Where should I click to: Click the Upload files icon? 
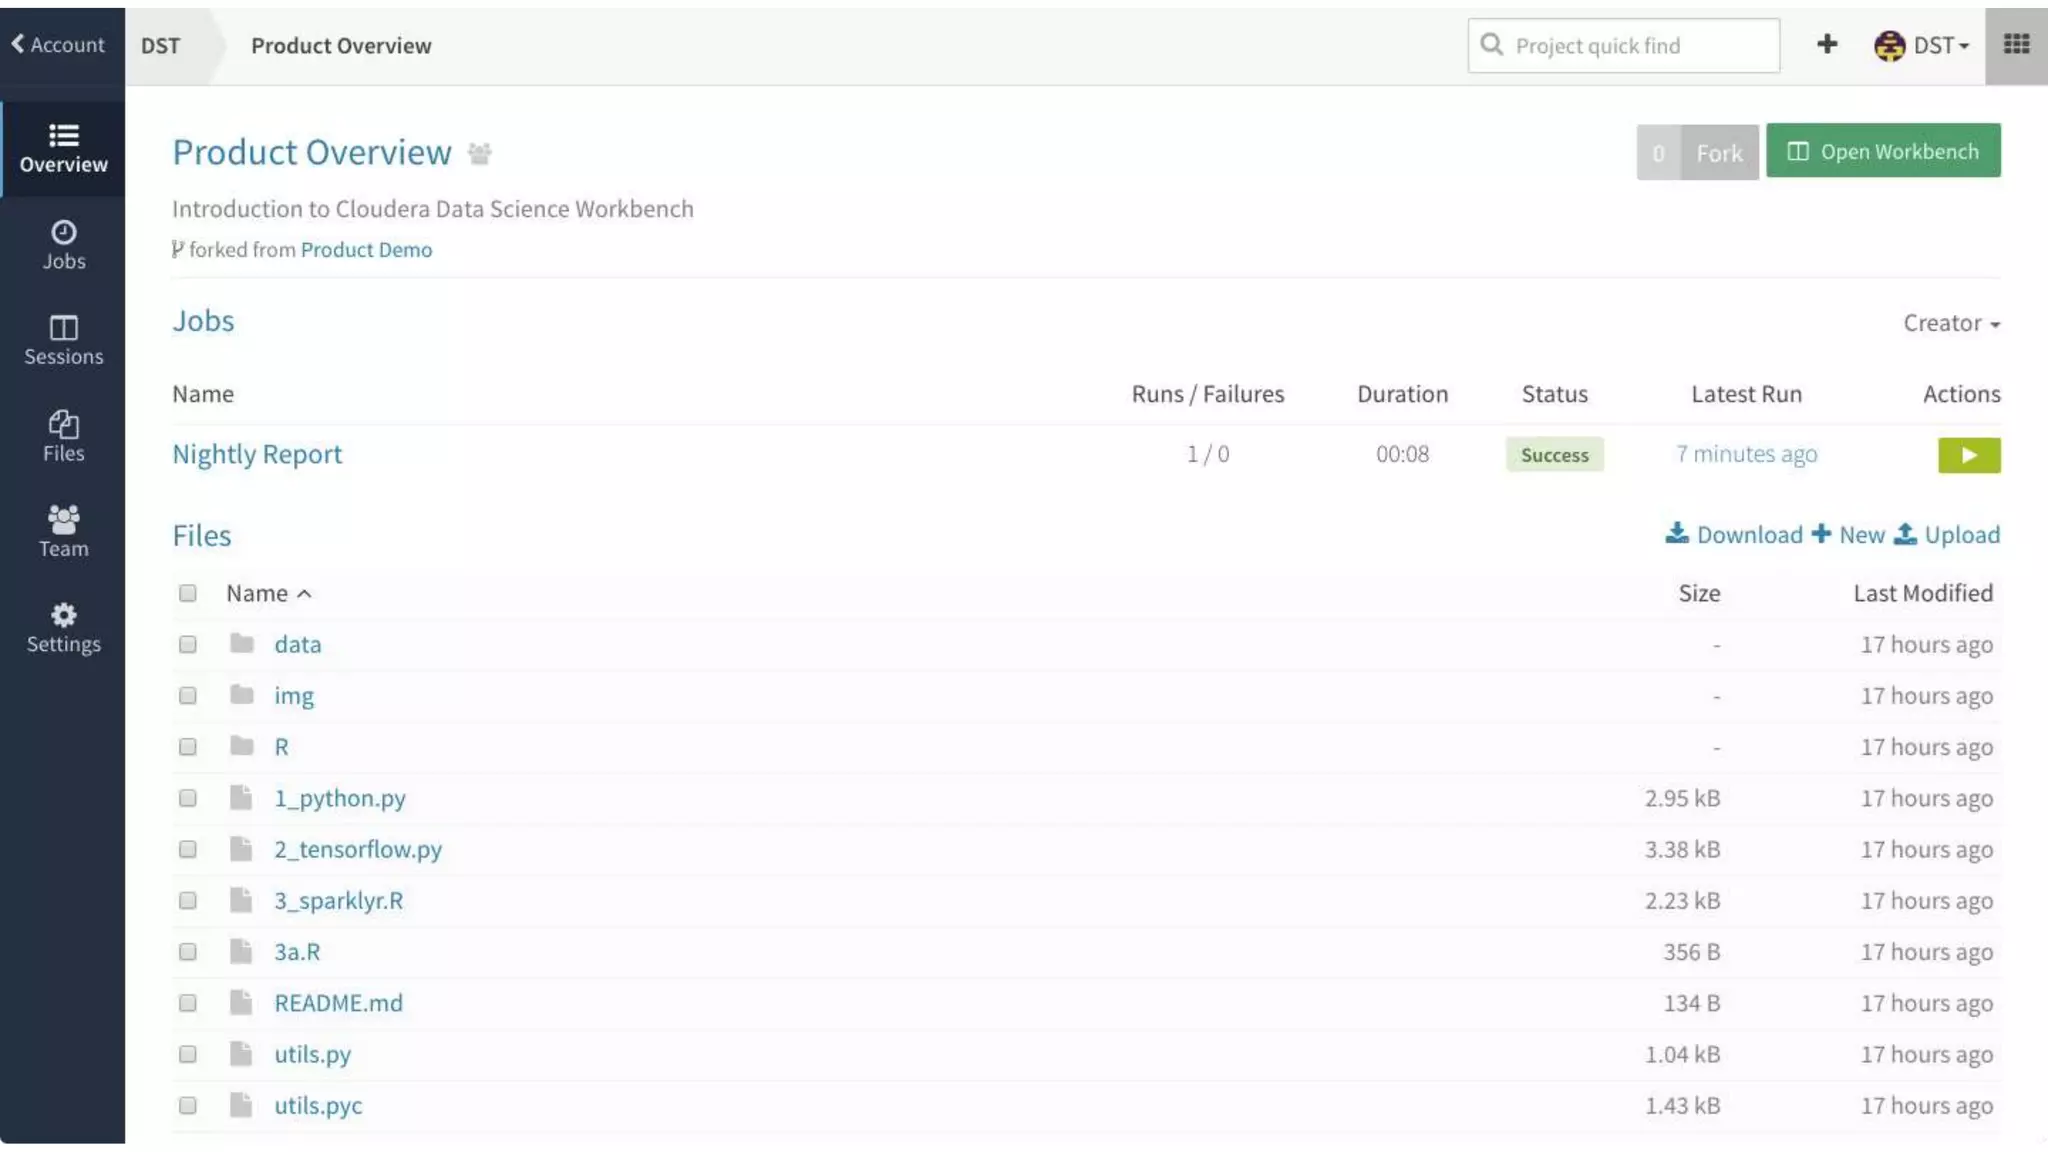[1906, 534]
